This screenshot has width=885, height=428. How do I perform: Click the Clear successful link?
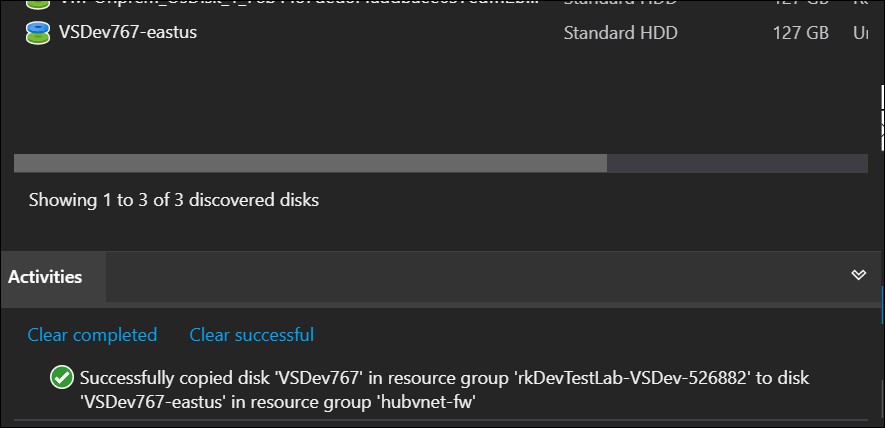coord(252,335)
